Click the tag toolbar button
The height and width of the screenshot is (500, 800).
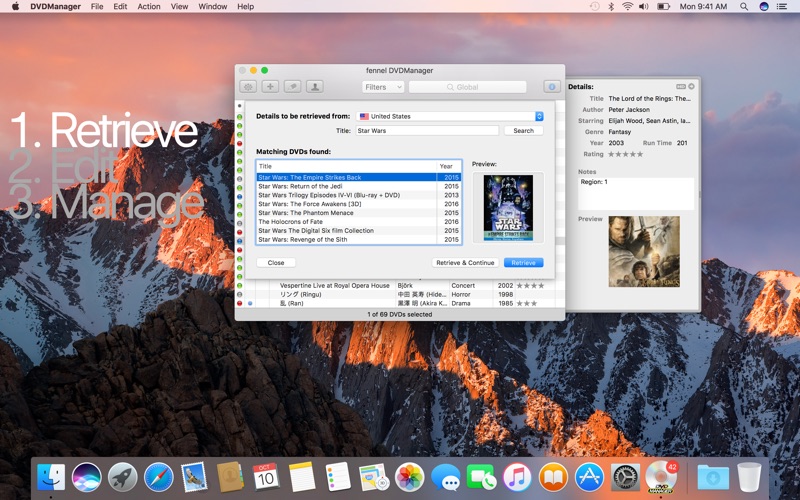[292, 87]
